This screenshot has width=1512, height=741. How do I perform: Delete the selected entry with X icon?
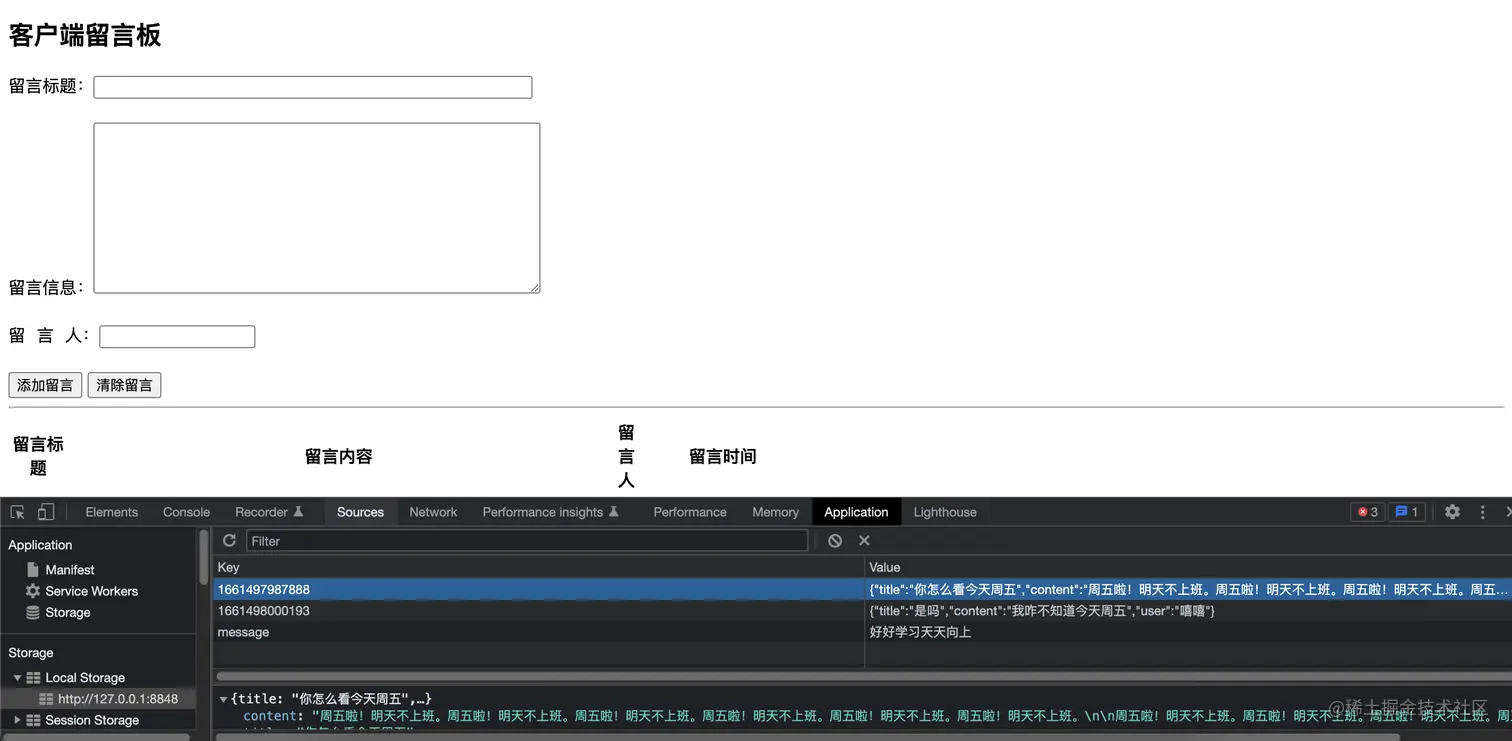[865, 540]
